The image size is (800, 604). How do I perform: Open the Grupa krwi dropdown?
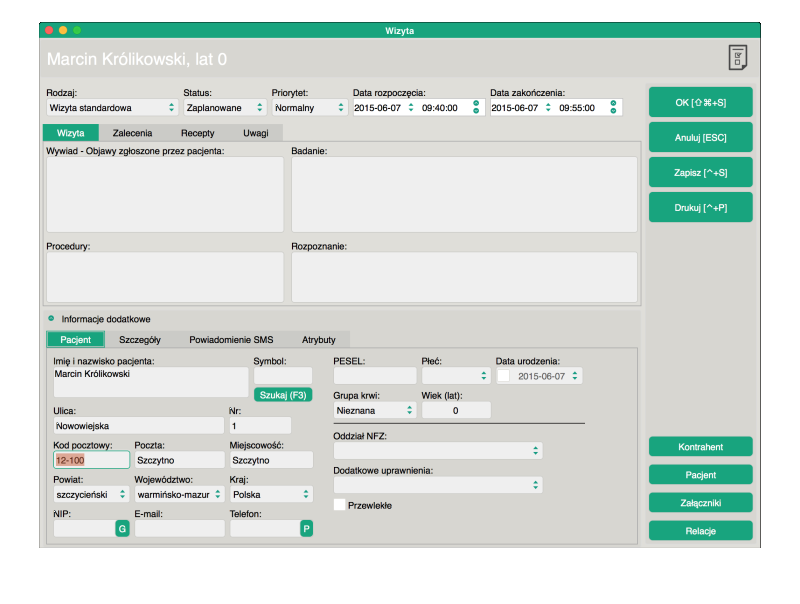(x=375, y=410)
